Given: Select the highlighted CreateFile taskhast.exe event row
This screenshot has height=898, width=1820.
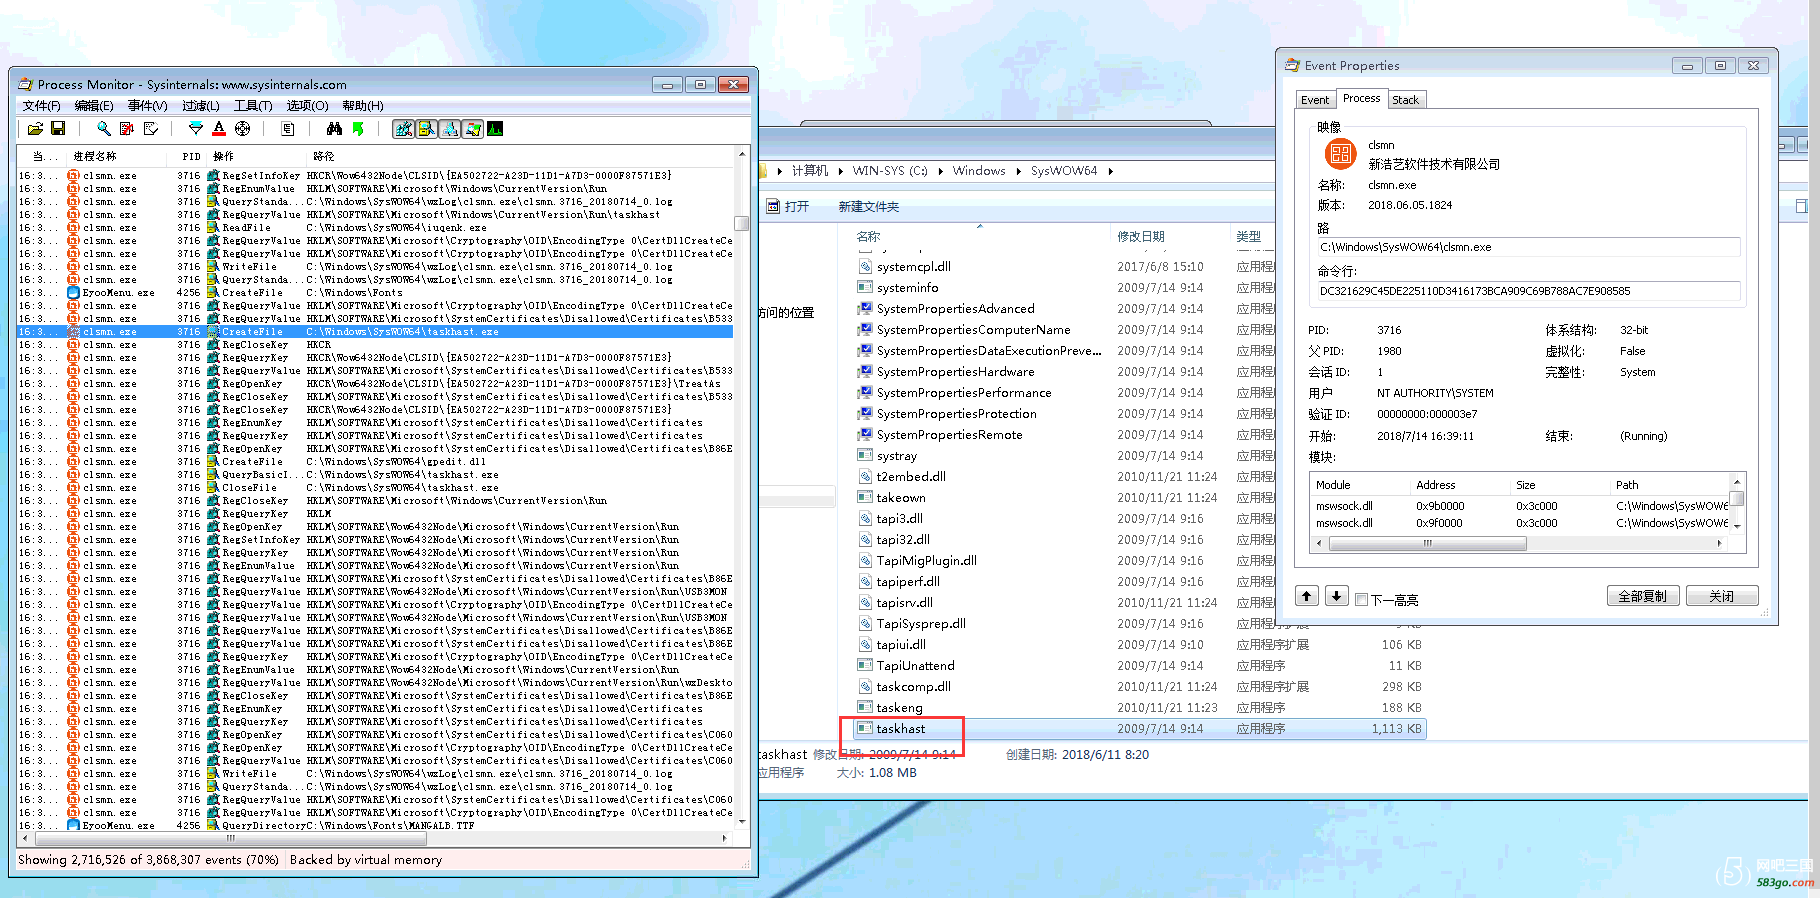Looking at the screenshot, I should (375, 331).
